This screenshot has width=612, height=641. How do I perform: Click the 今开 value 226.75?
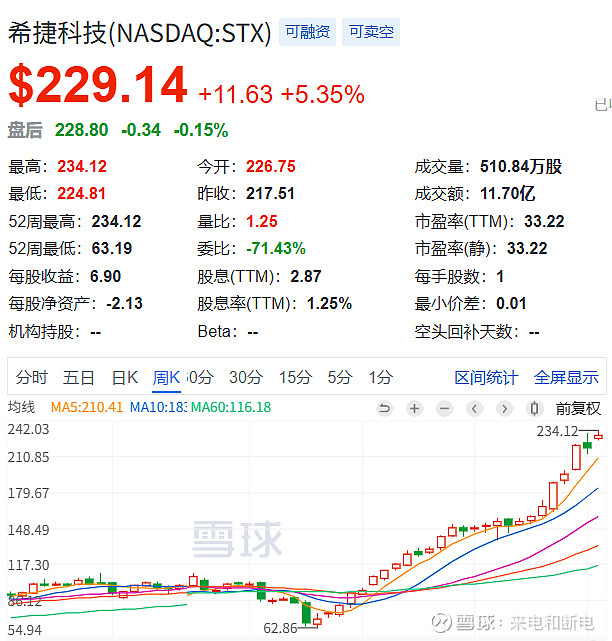pos(271,166)
